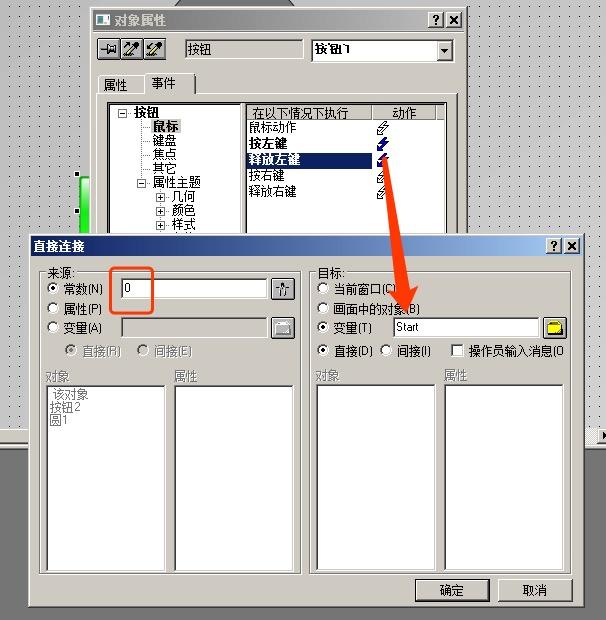Click the target variable field containing Start
The image size is (606, 620).
tap(466, 327)
